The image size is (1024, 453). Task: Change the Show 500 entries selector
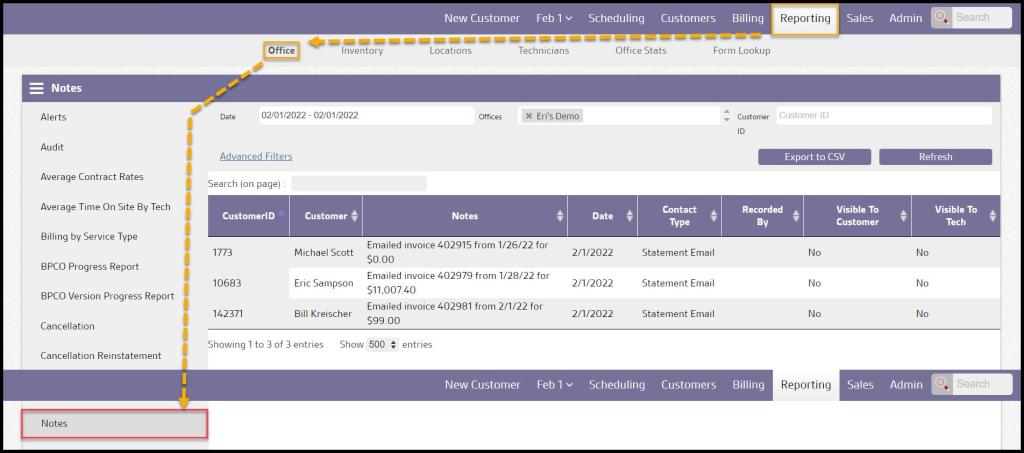381,344
